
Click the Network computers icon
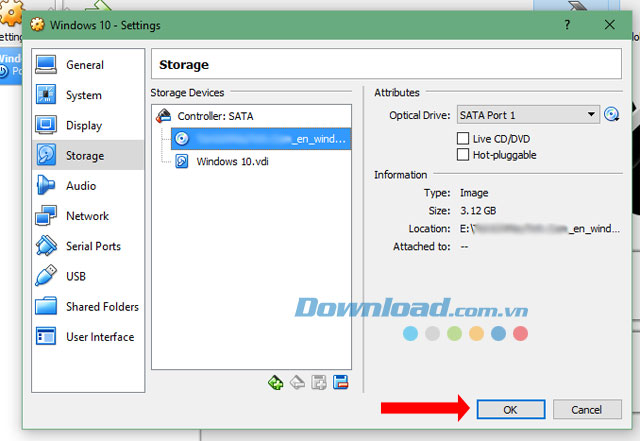(x=46, y=215)
